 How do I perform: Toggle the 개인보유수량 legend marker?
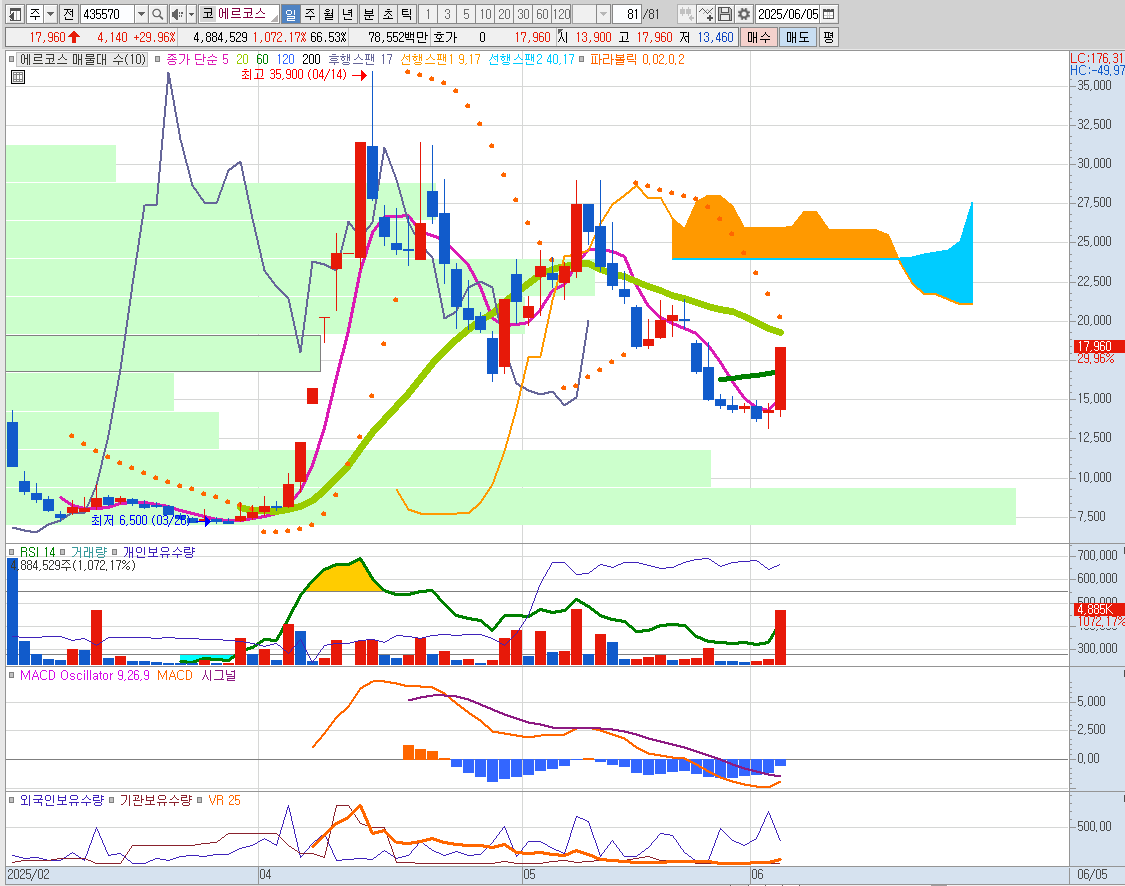point(114,552)
